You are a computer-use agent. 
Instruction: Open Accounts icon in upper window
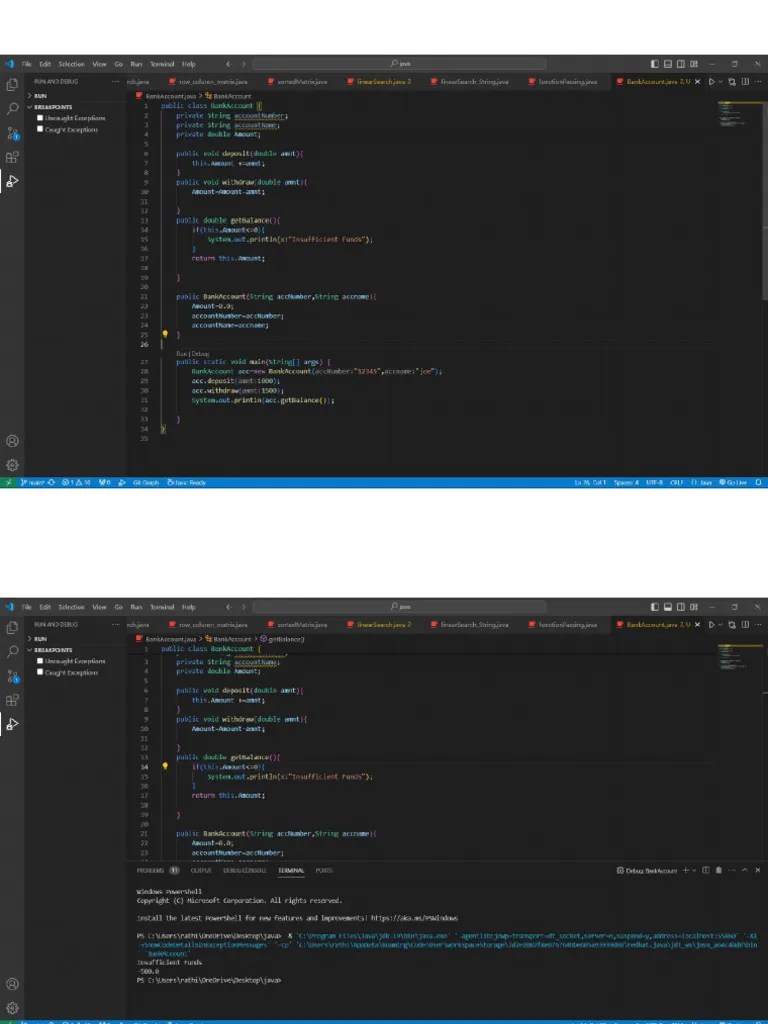[12, 441]
